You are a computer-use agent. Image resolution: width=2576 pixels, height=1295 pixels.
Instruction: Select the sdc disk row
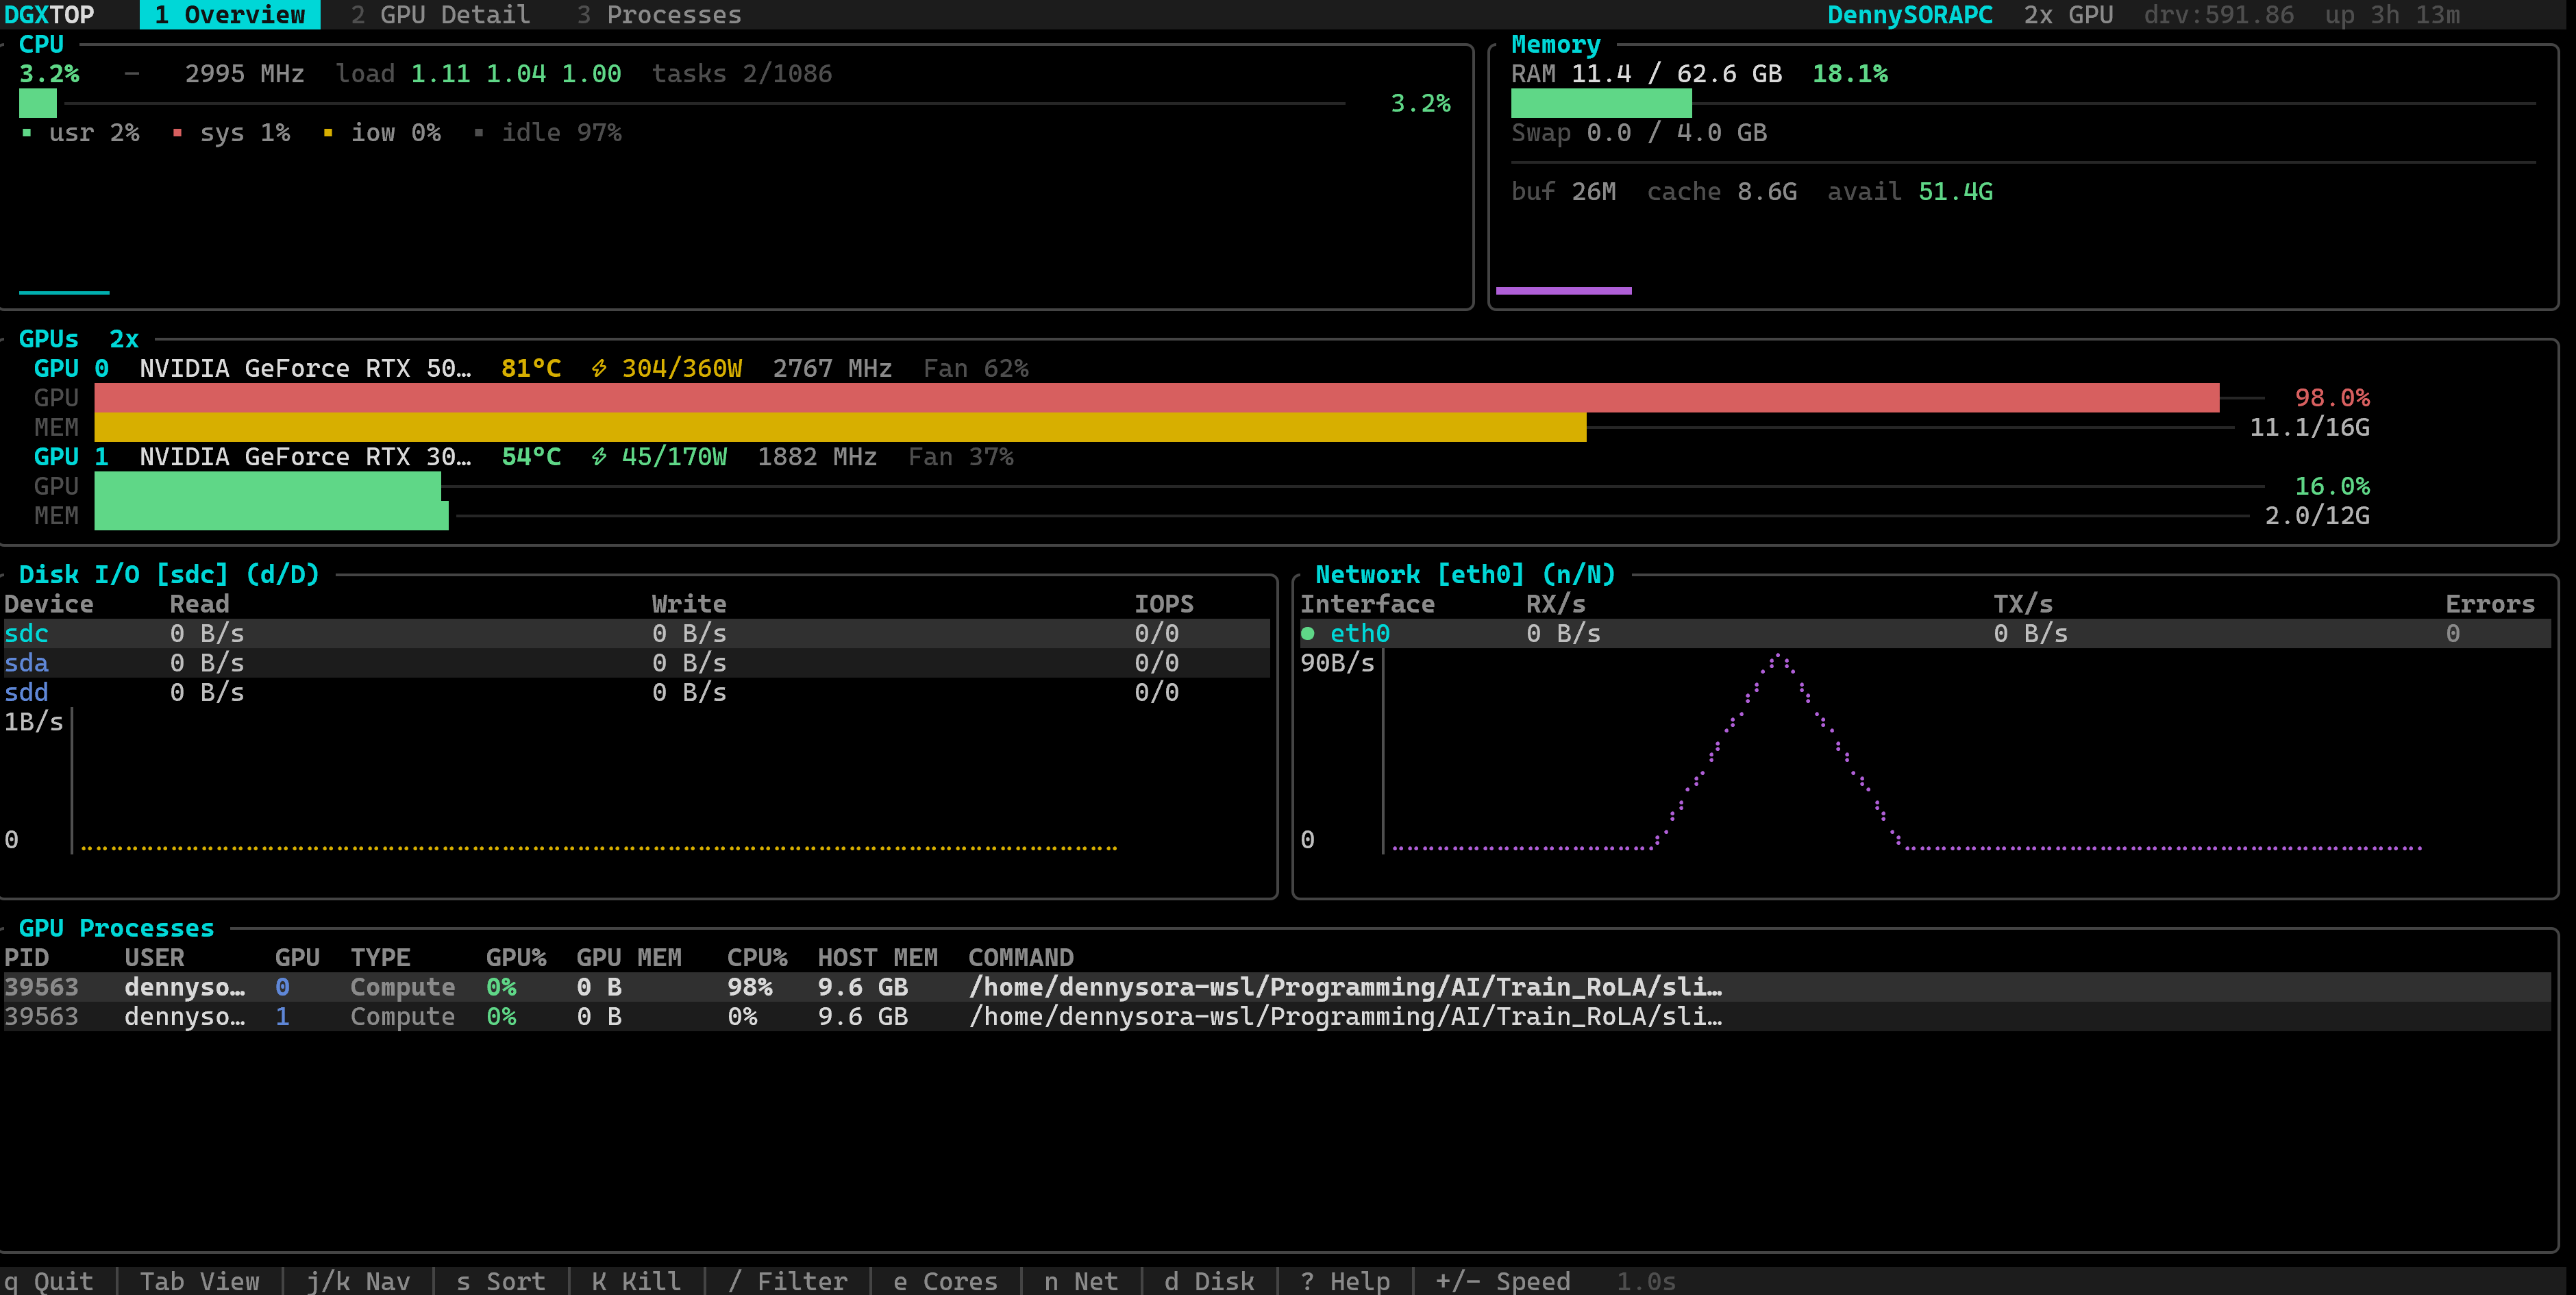[636, 634]
